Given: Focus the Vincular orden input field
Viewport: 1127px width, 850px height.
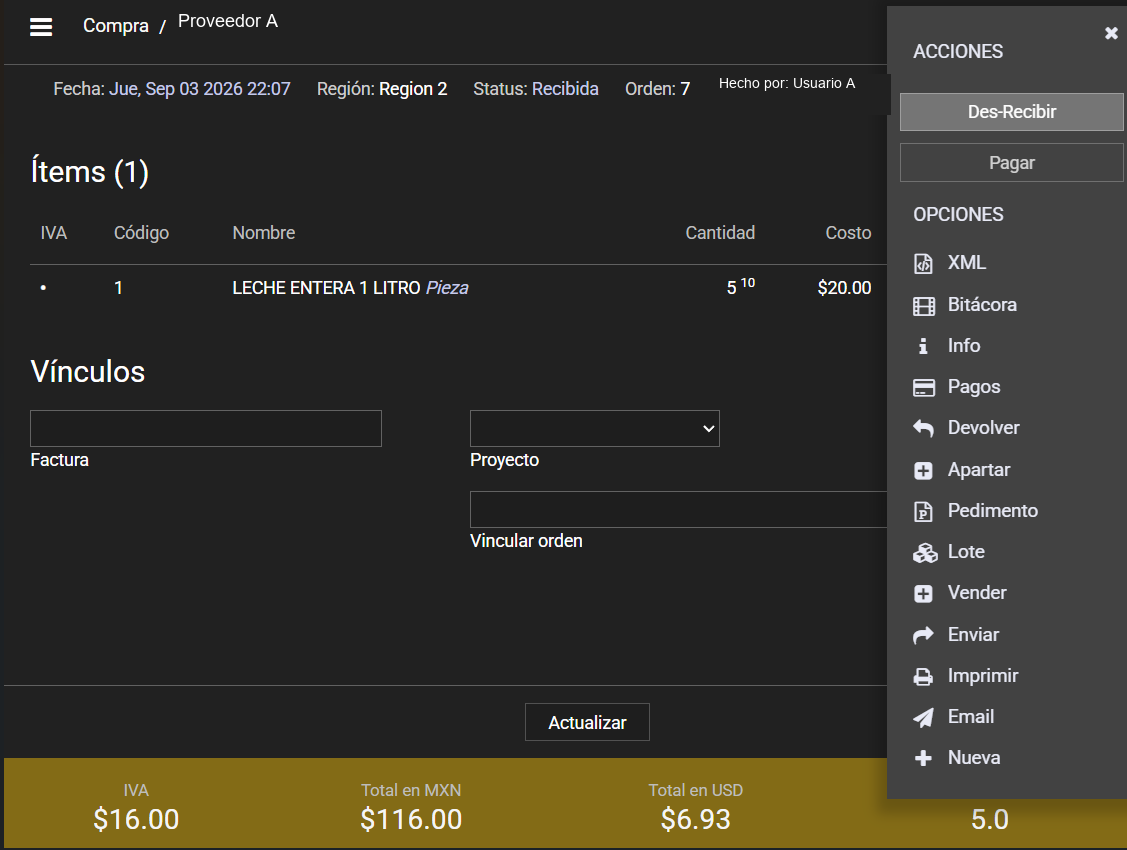Looking at the screenshot, I should click(678, 509).
